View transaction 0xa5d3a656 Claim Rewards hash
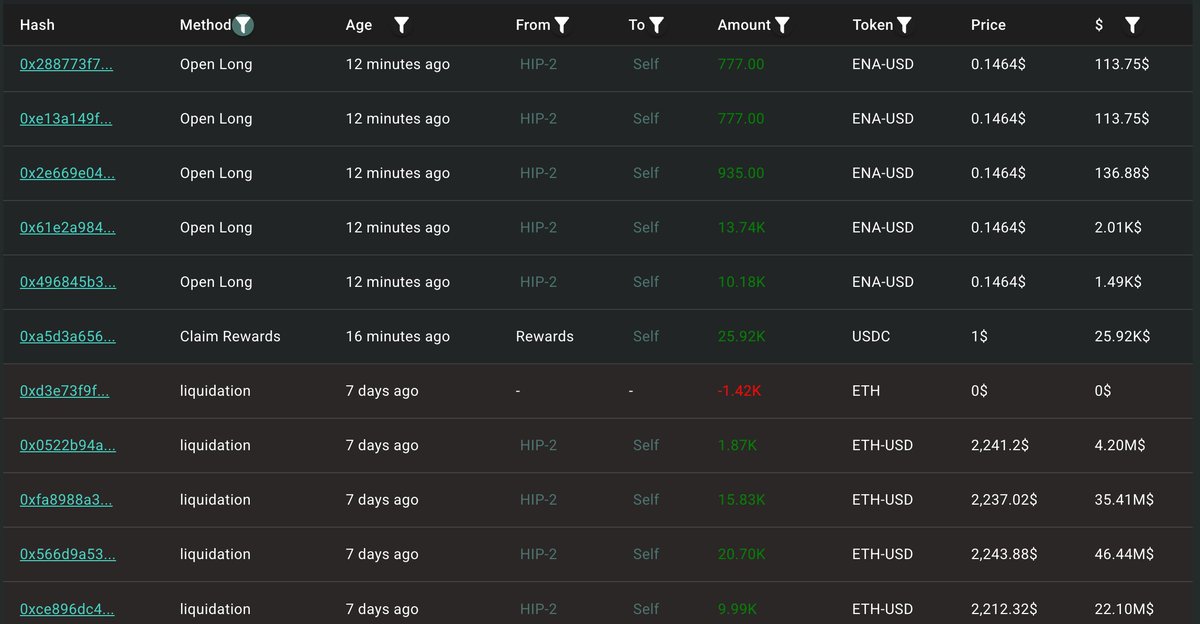This screenshot has width=1200, height=624. tap(67, 336)
